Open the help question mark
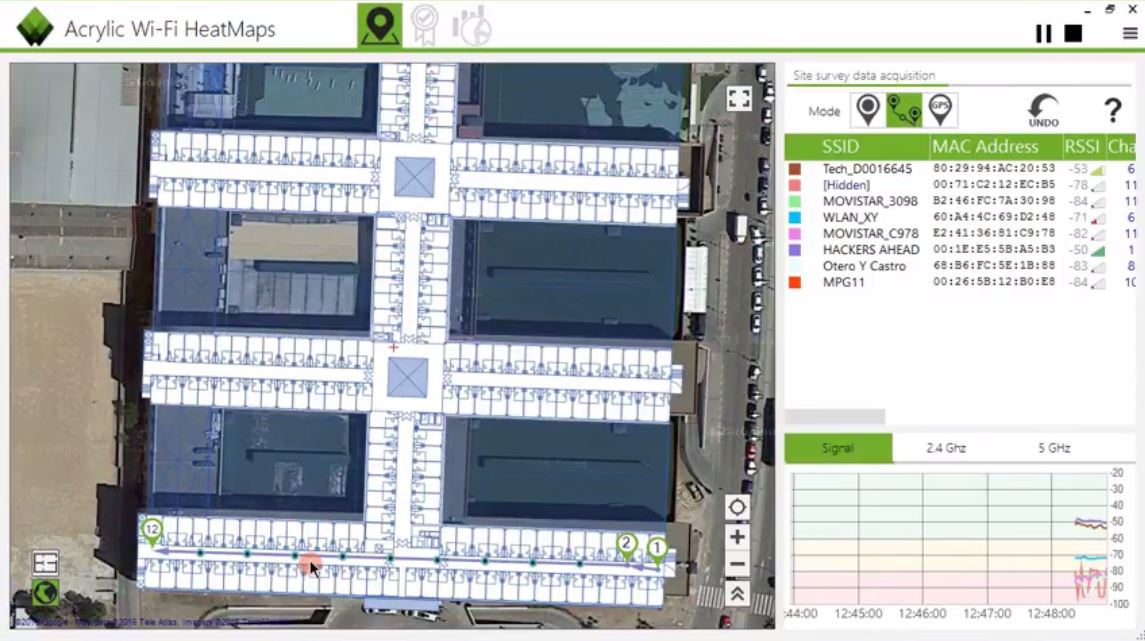Image resolution: width=1145 pixels, height=641 pixels. (x=1112, y=111)
